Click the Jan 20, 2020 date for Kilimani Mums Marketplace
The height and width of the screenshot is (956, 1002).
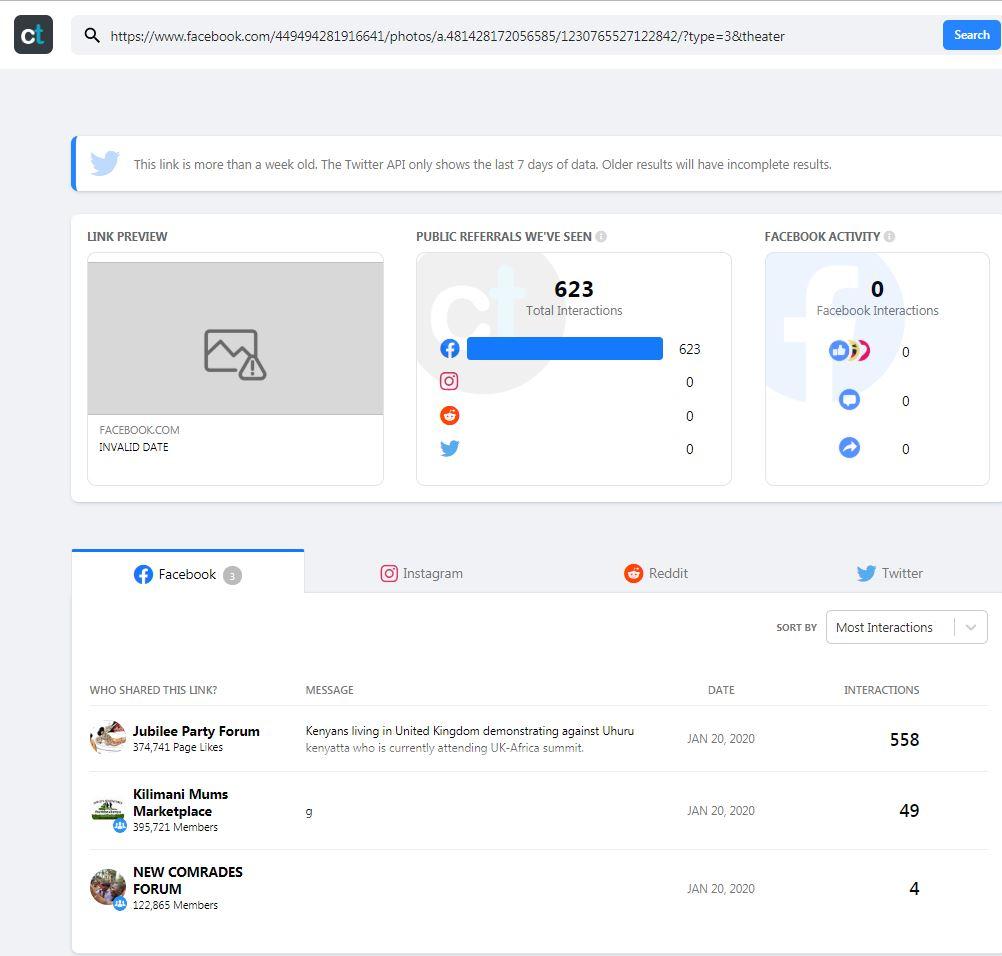pos(721,810)
